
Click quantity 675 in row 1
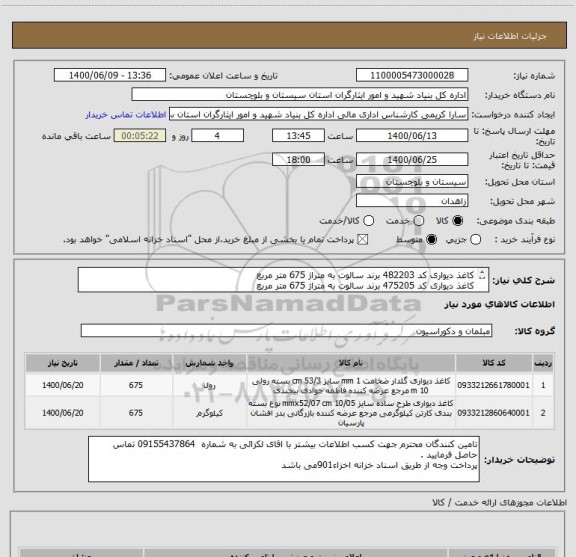click(x=136, y=385)
